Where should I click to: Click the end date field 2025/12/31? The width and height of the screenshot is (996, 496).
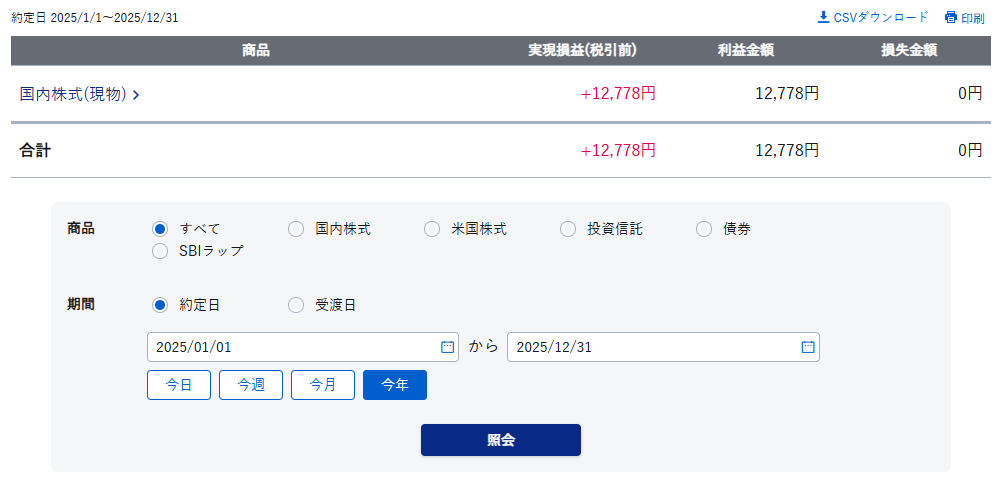point(650,347)
